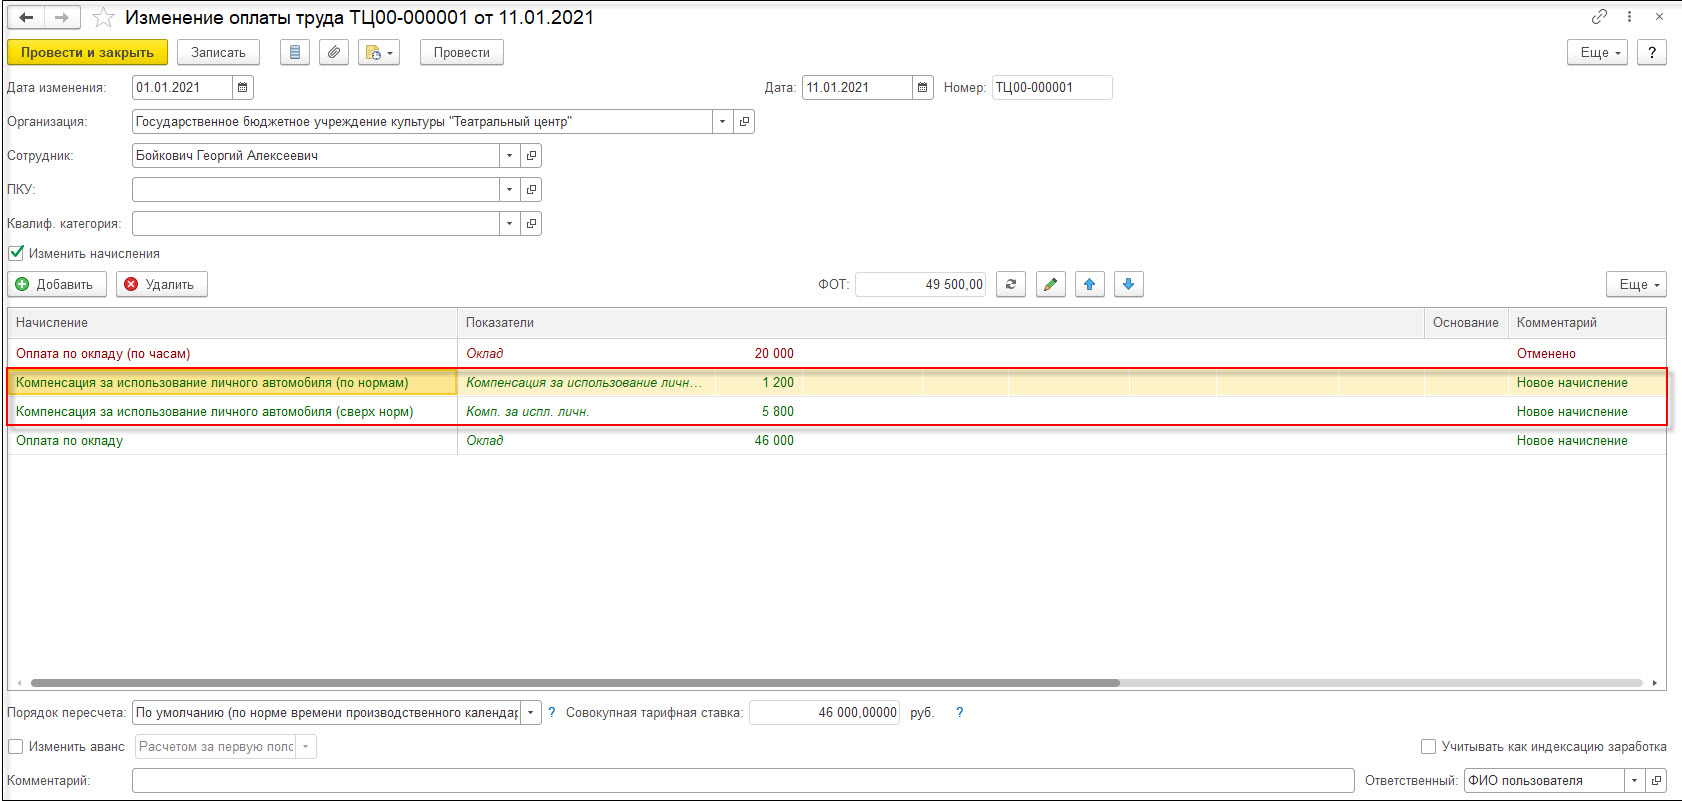Expand Сотрудник dropdown list

click(509, 155)
